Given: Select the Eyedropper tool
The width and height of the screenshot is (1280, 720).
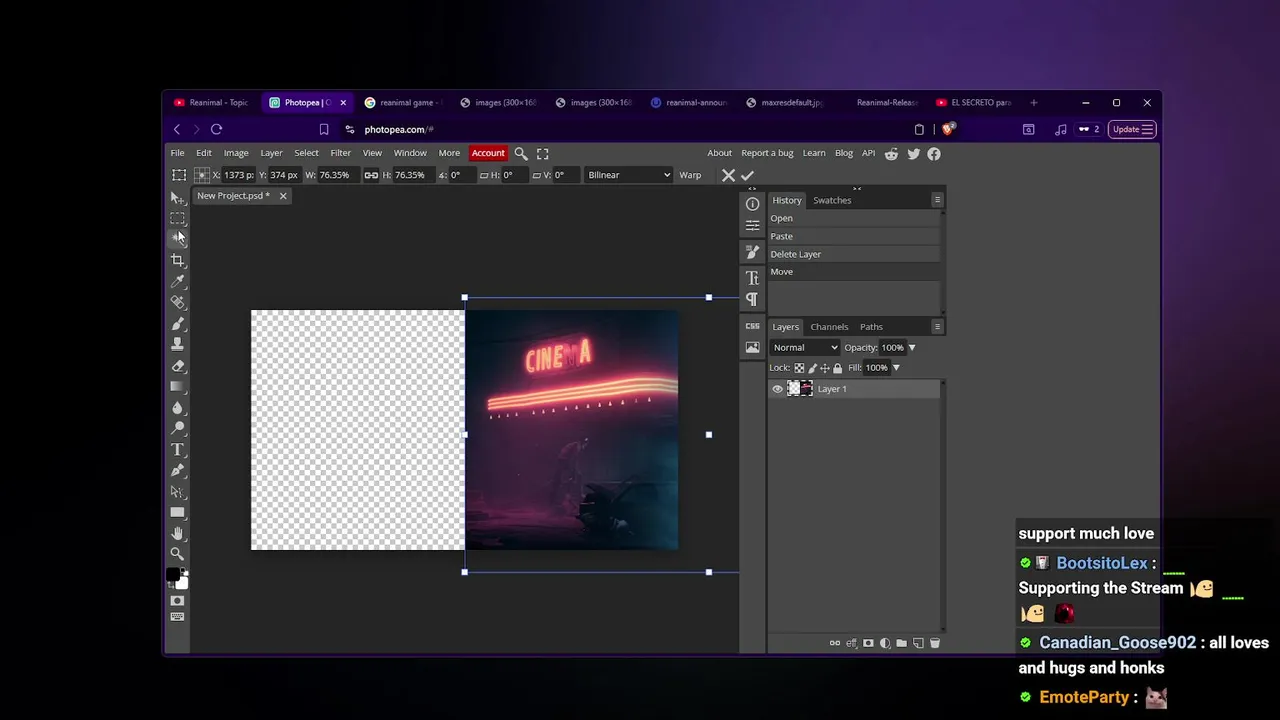Looking at the screenshot, I should (x=177, y=281).
